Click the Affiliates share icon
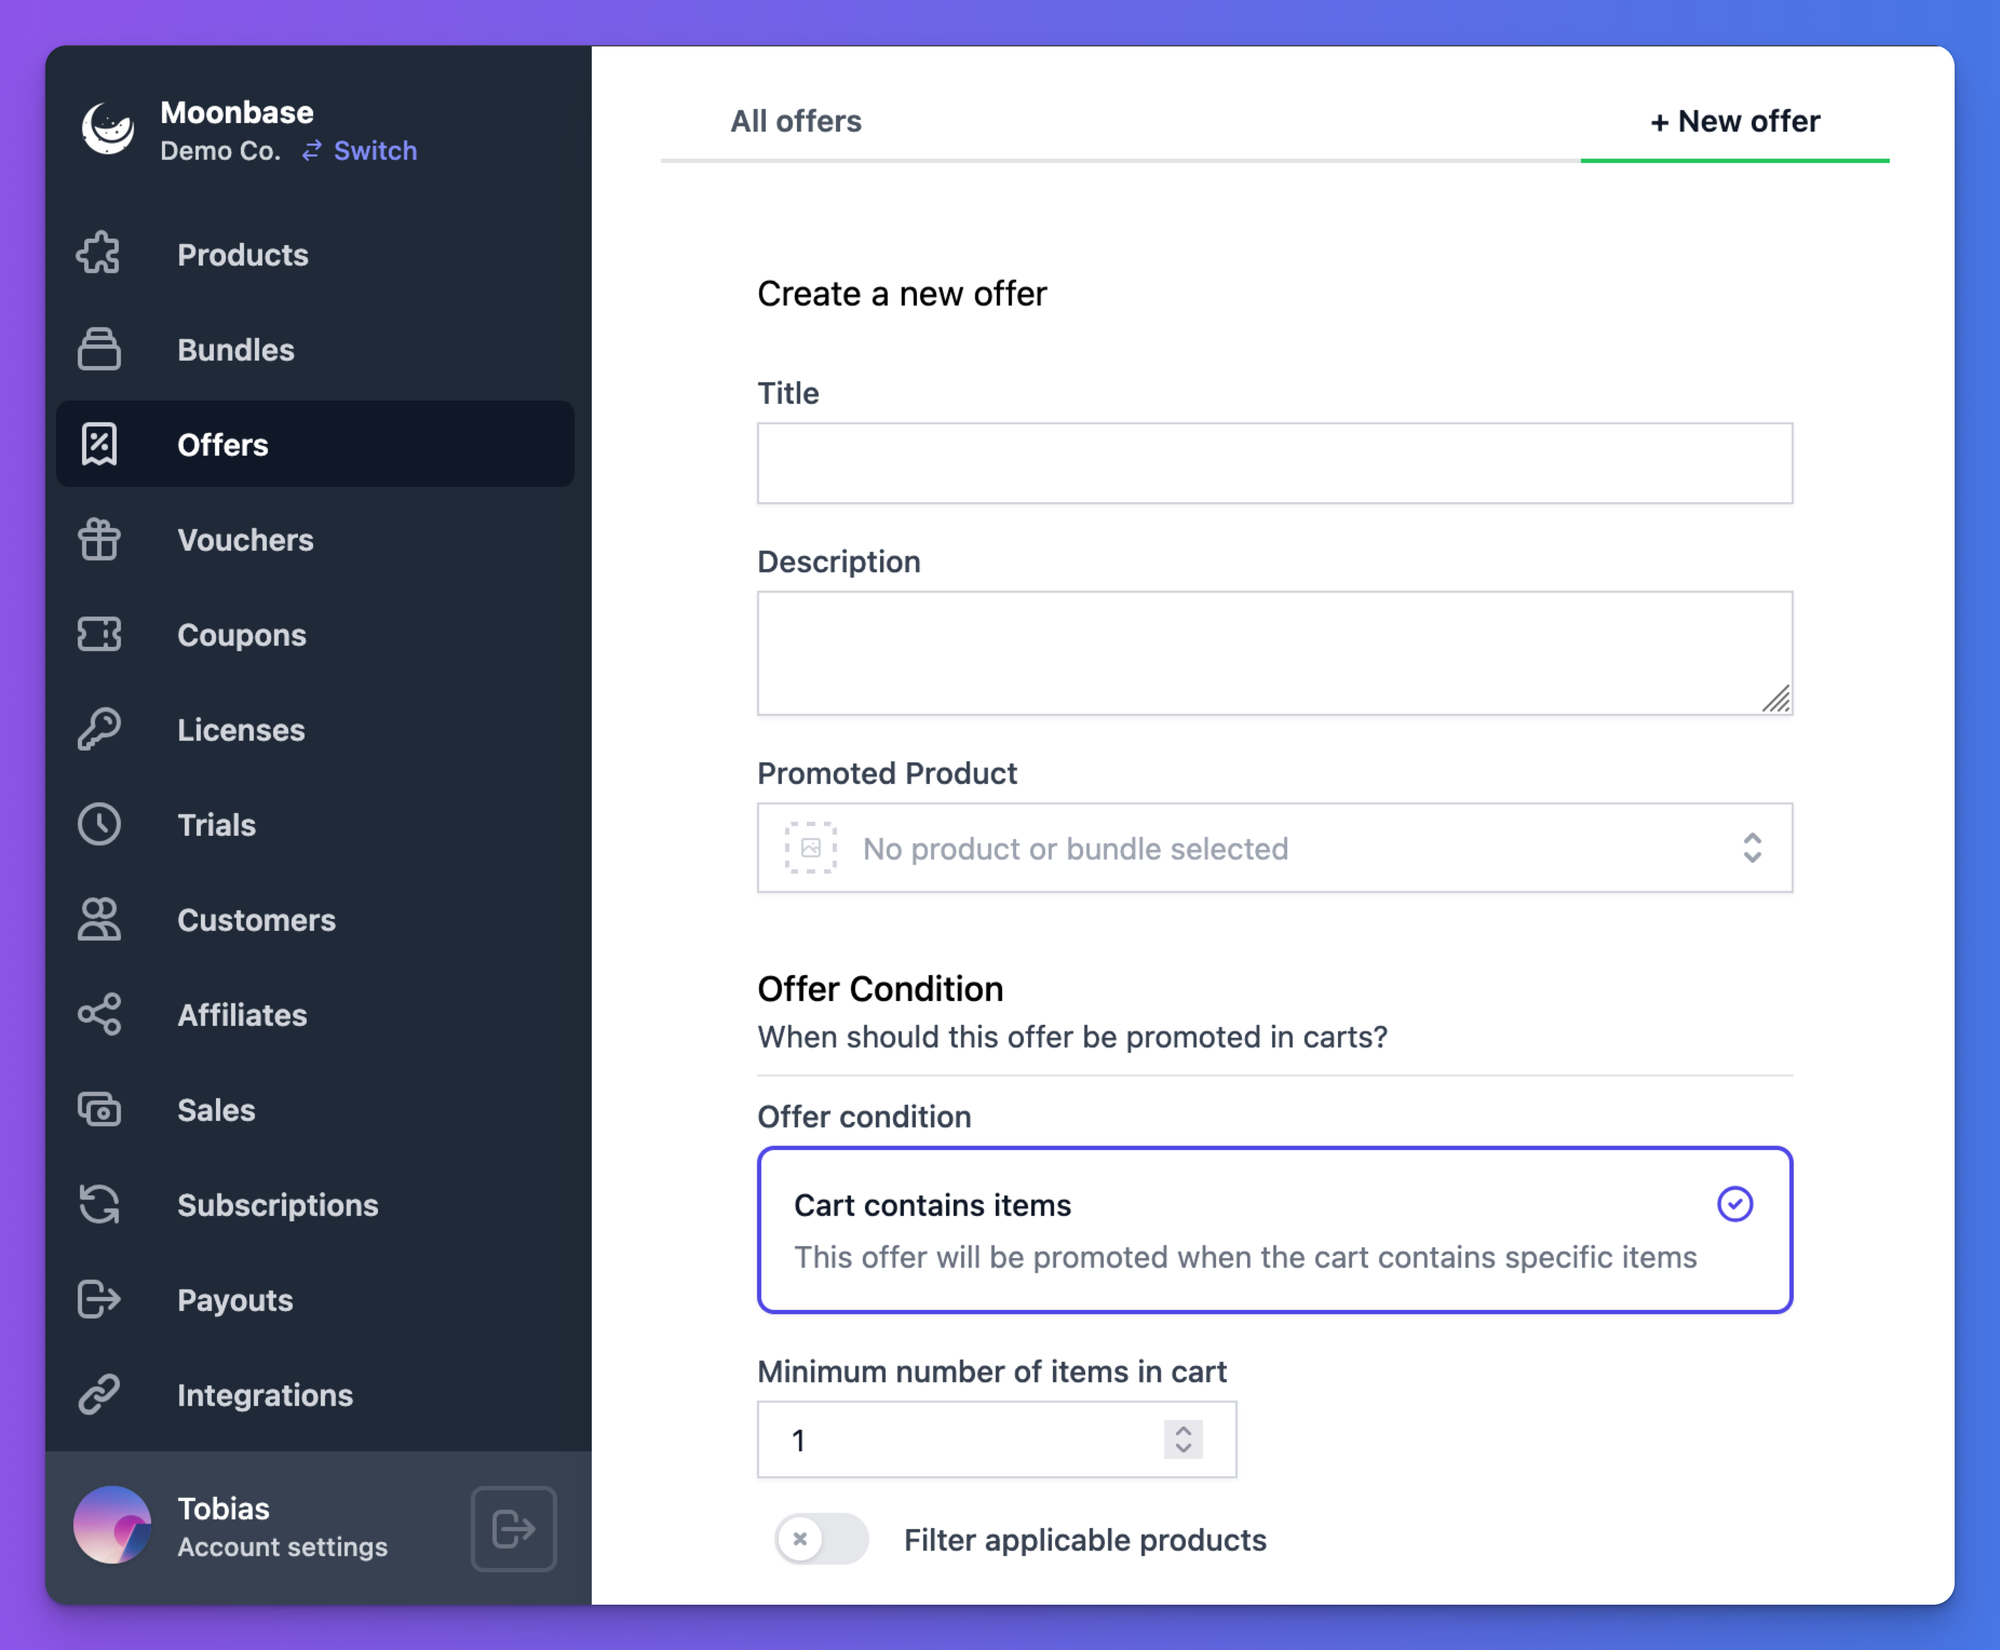This screenshot has height=1650, width=2000. (99, 1014)
